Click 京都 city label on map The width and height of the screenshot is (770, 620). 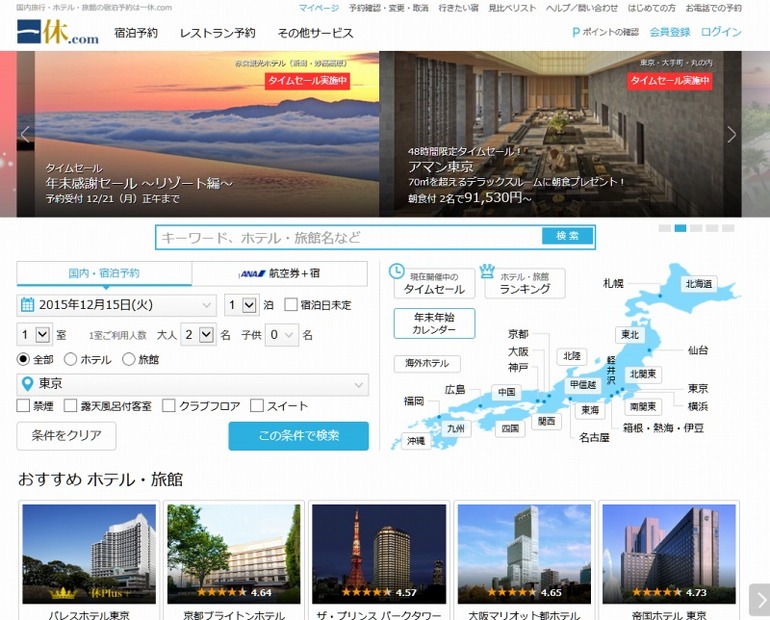[x=518, y=334]
